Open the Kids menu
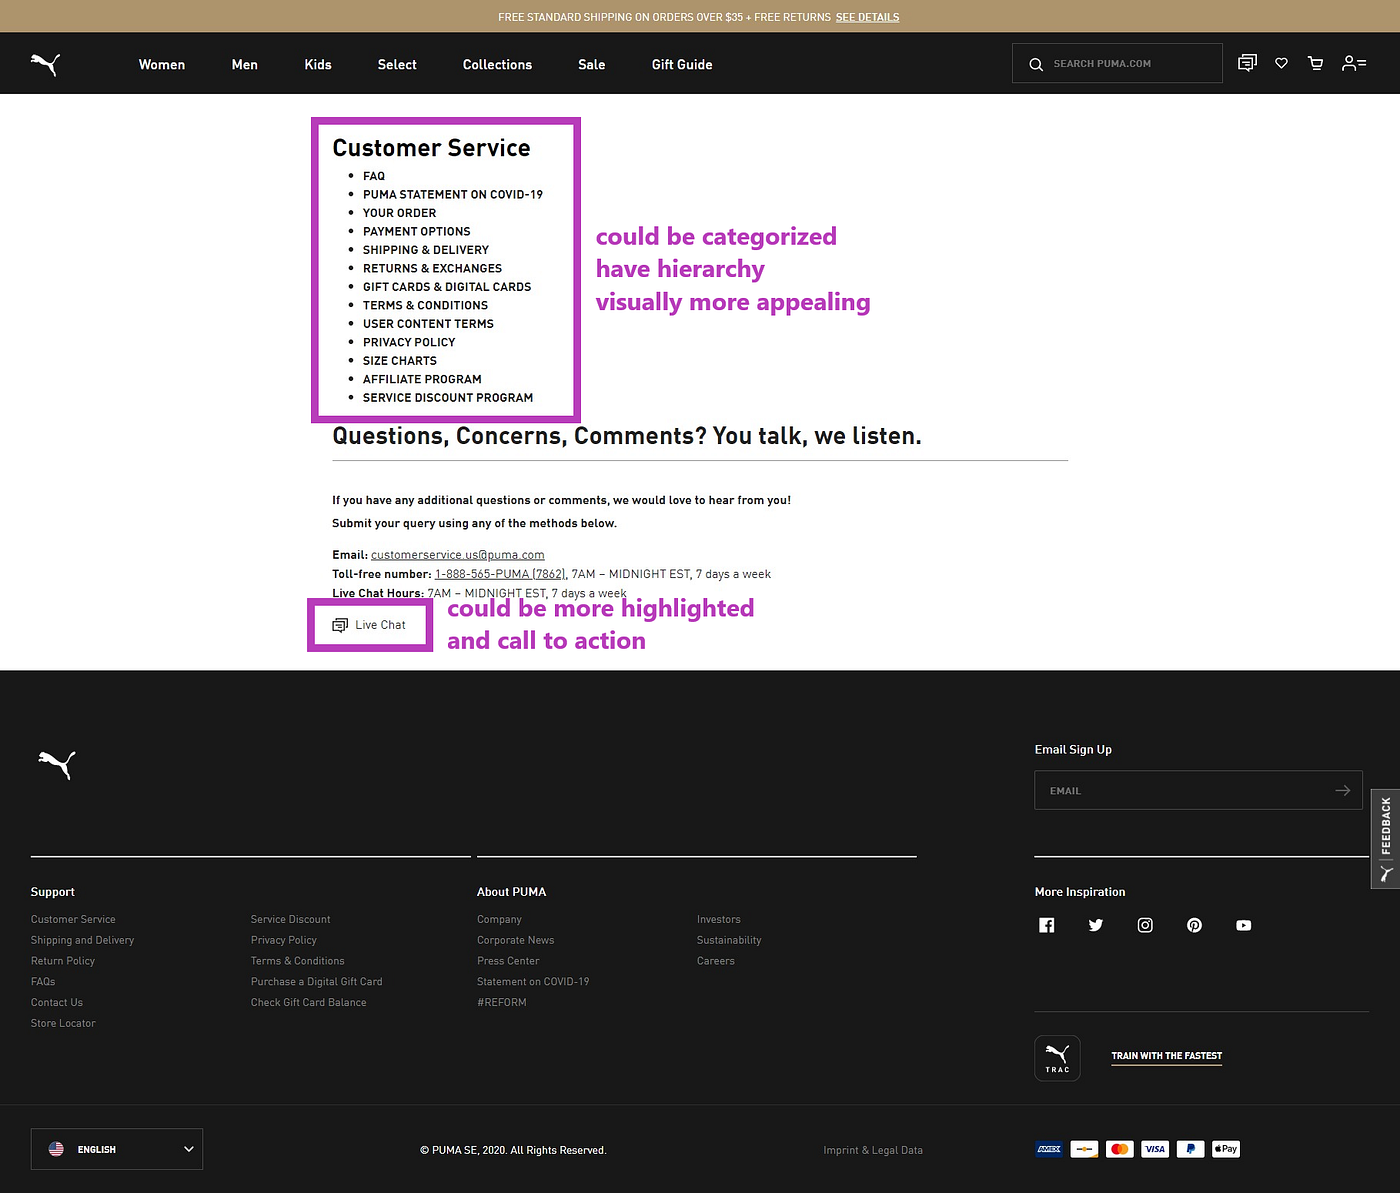 [318, 64]
